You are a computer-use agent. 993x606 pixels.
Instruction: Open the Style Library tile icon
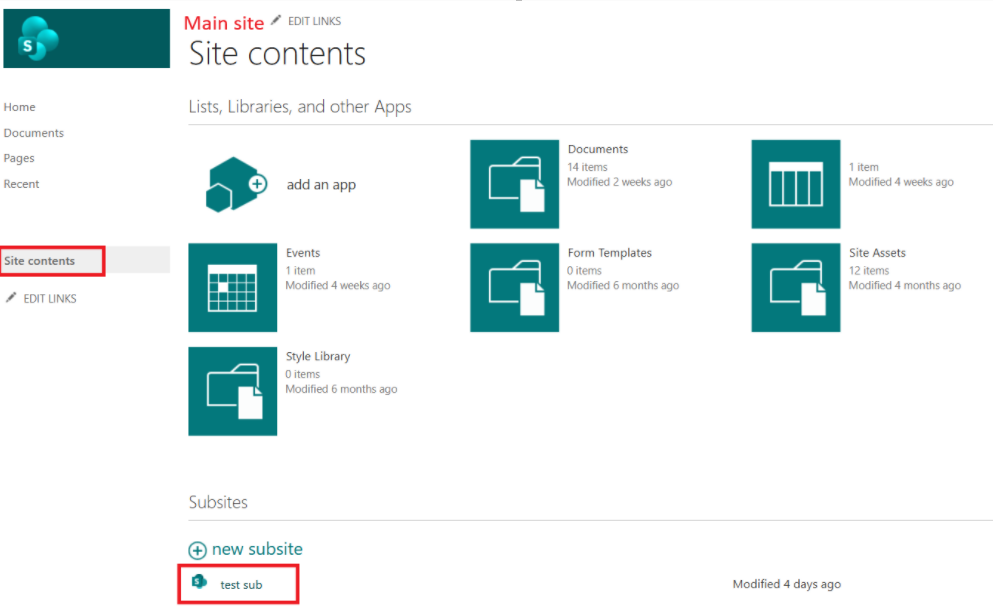(x=232, y=391)
